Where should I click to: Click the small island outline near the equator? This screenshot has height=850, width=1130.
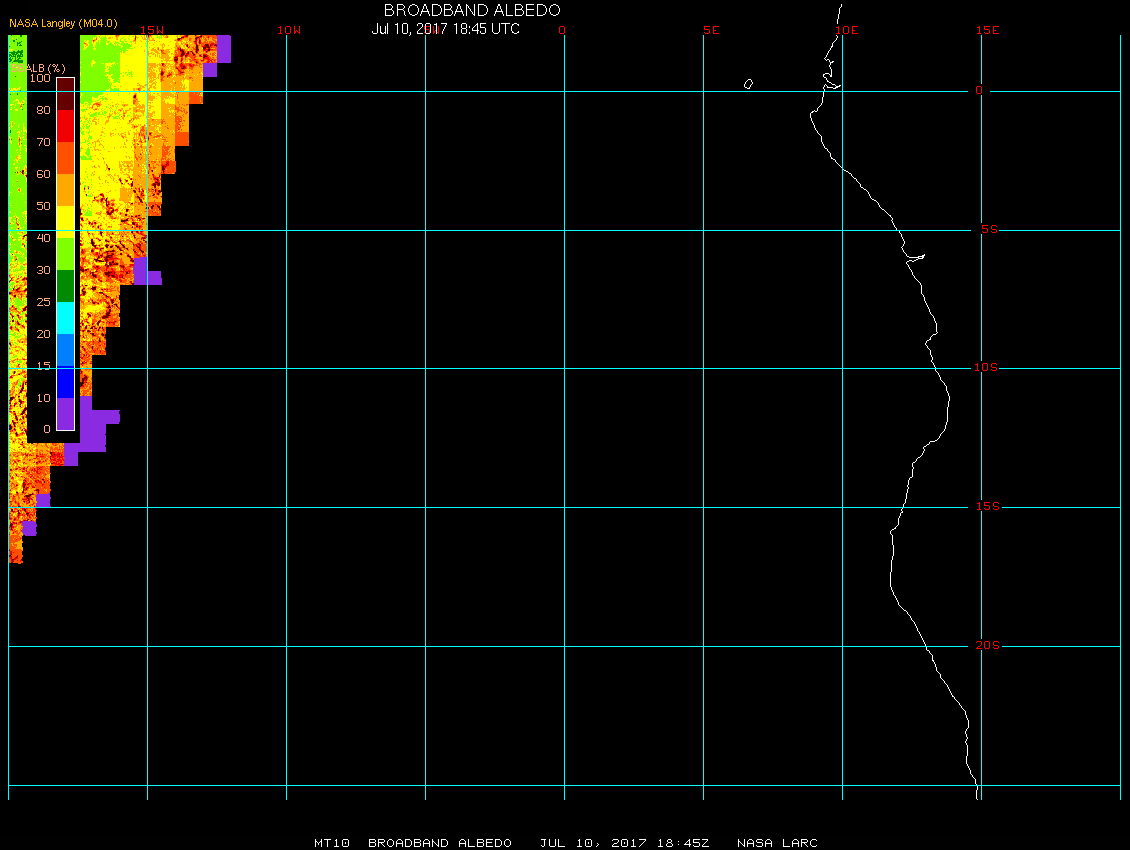click(x=749, y=84)
